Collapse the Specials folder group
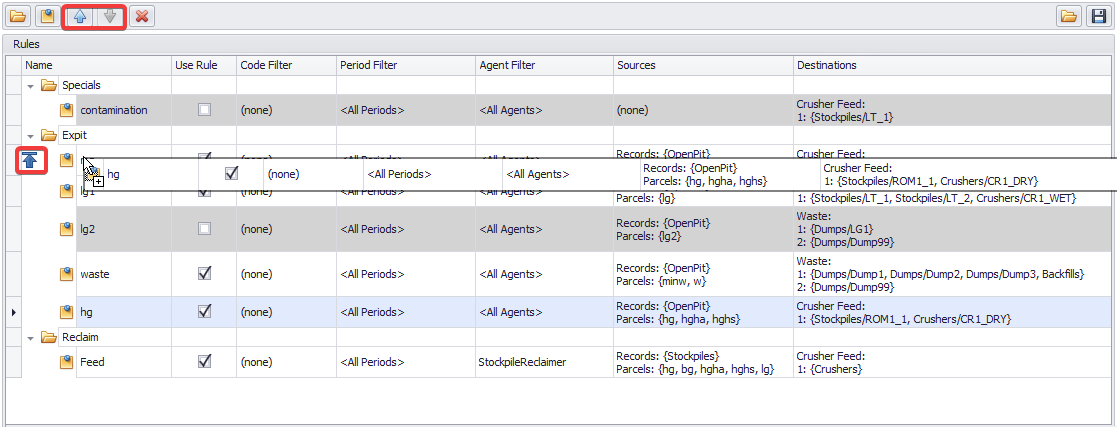1117x427 pixels. pos(31,86)
